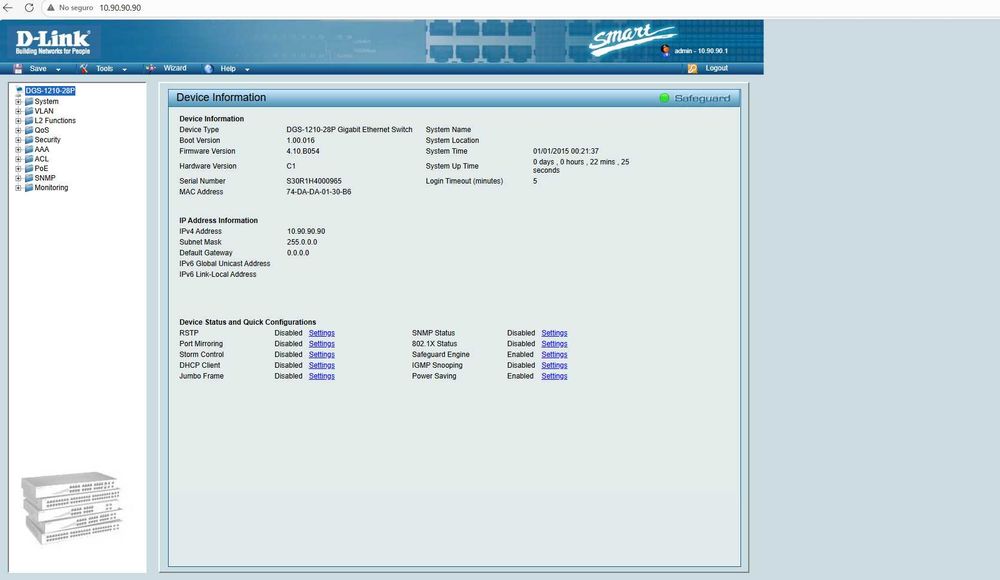Click the AAA folder icon
This screenshot has width=1000, height=580.
29,149
